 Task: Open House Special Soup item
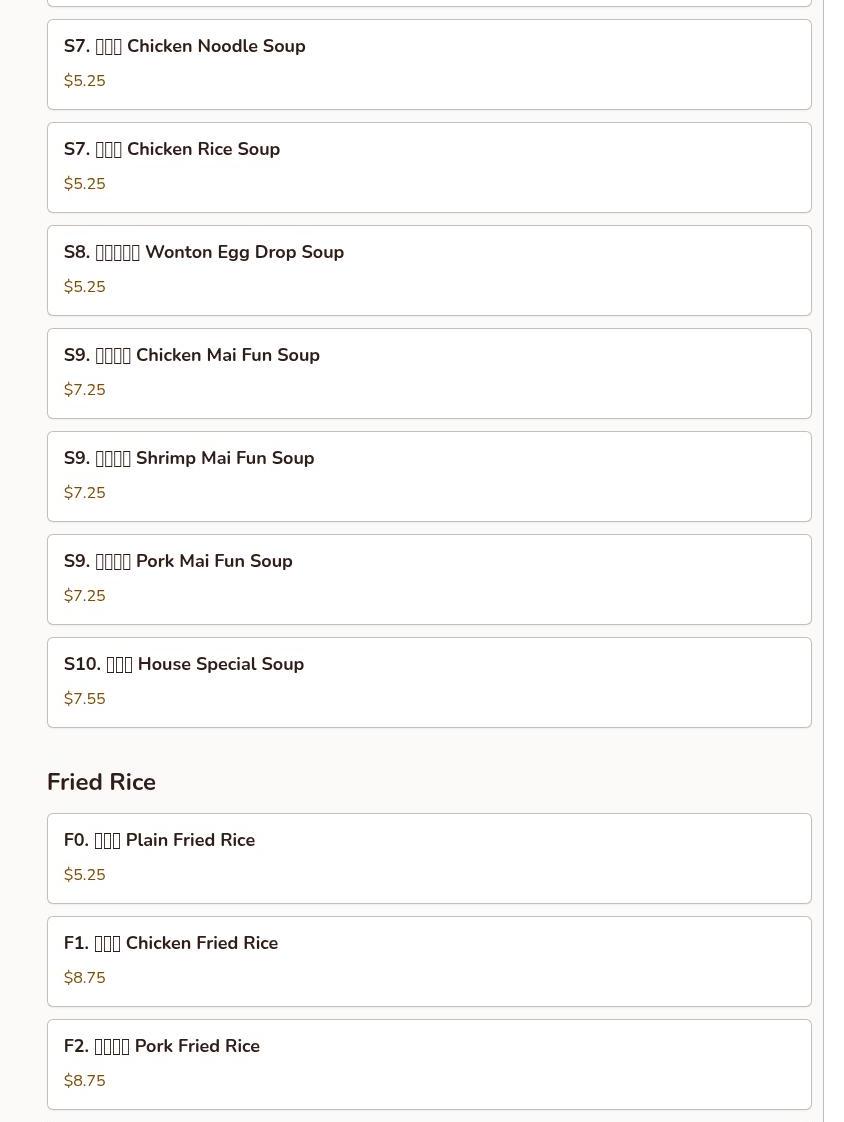point(429,682)
